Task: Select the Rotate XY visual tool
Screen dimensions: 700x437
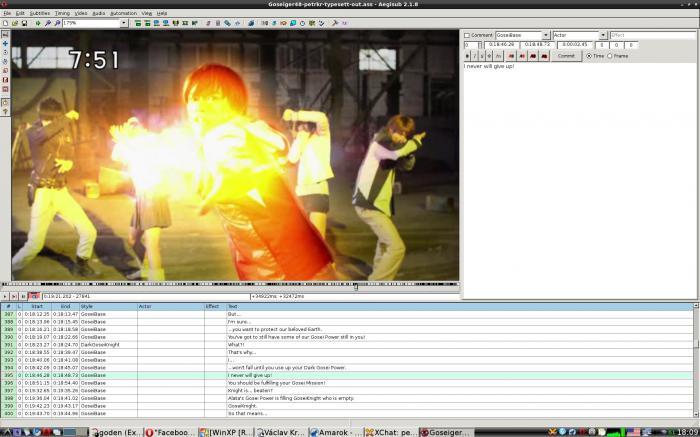Action: [5, 61]
